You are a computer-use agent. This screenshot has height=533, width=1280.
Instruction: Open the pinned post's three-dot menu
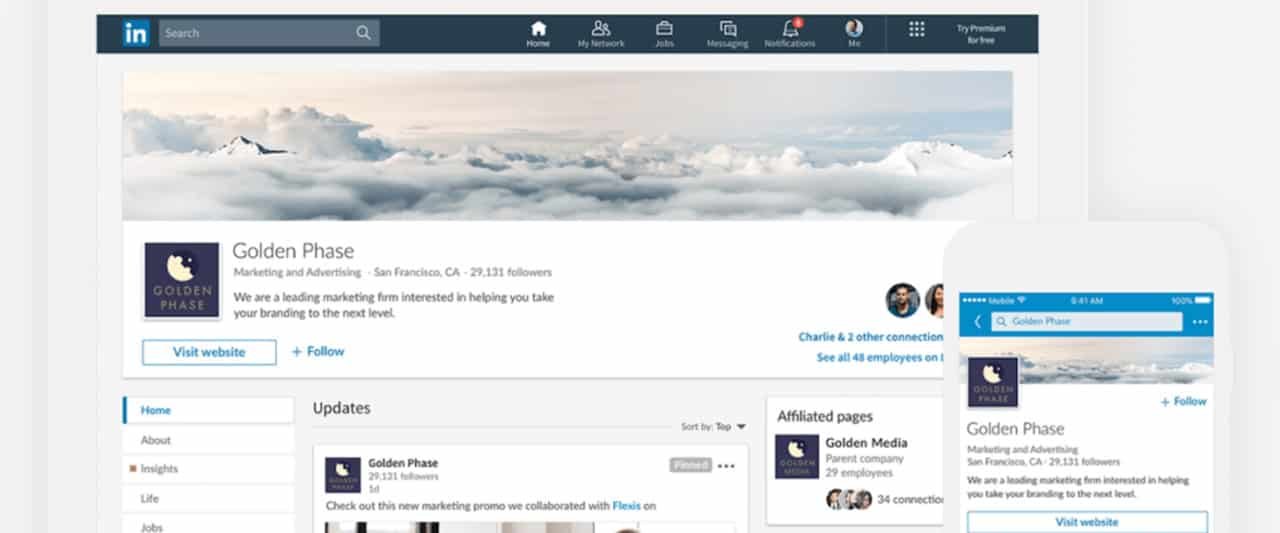(x=726, y=465)
